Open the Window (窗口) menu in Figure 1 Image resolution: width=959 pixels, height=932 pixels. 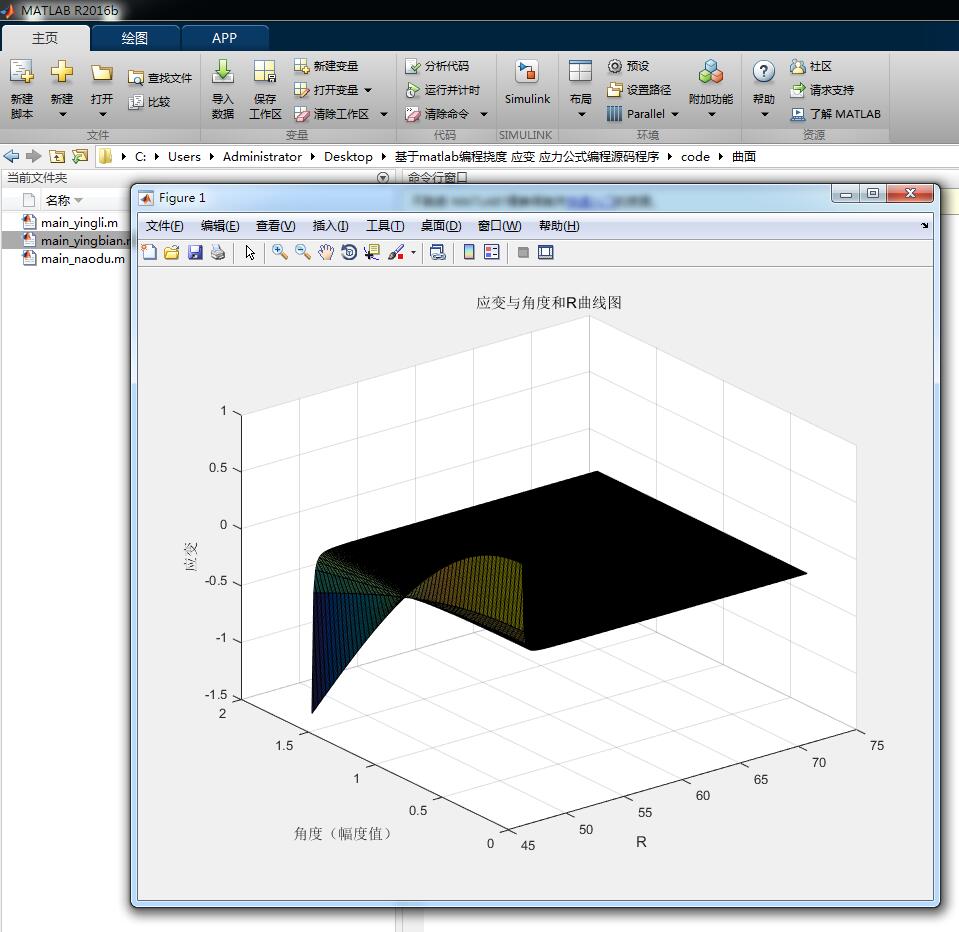[500, 226]
